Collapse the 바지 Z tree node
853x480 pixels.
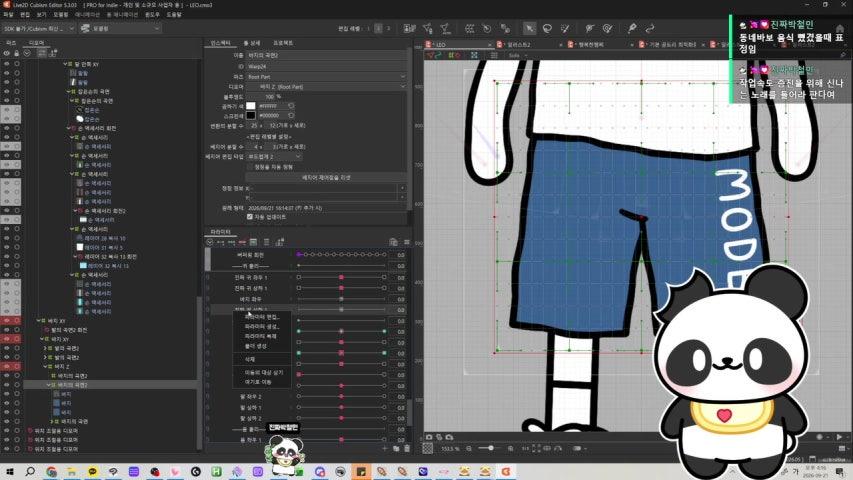tap(45, 366)
